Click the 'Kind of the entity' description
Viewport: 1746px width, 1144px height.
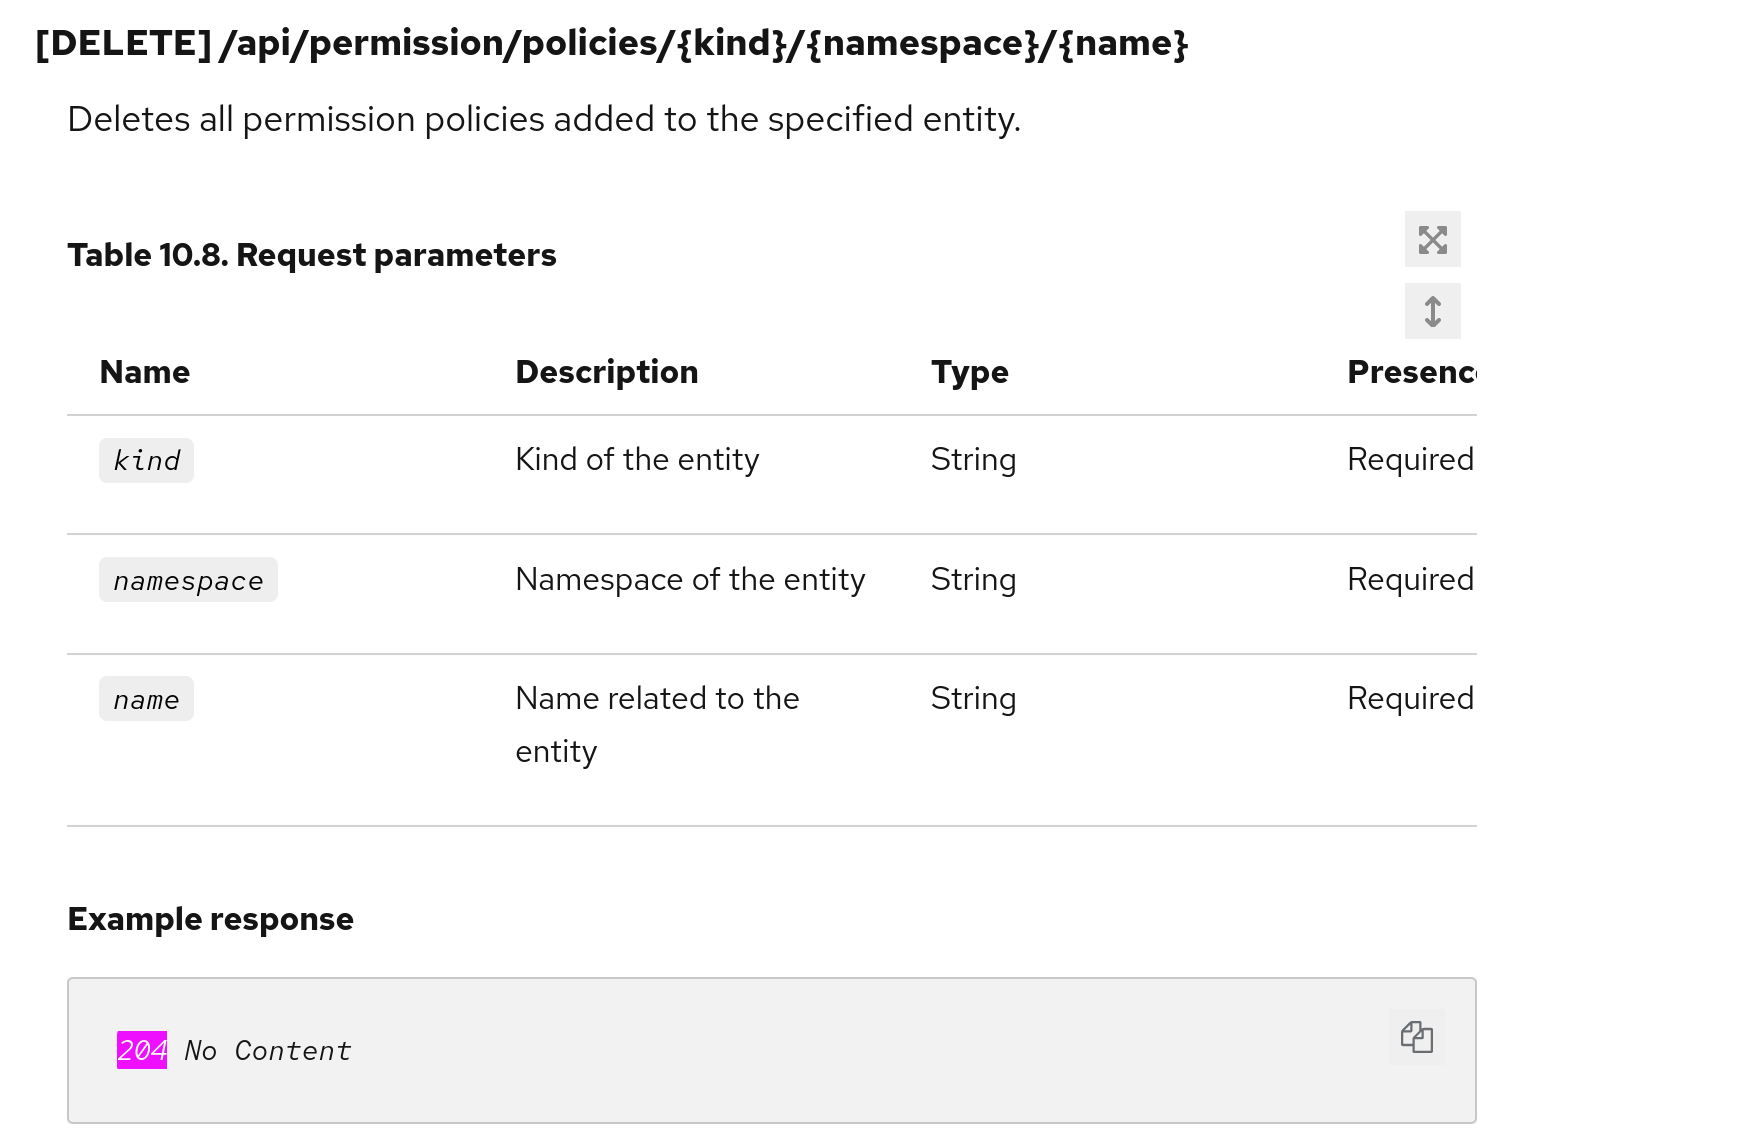pyautogui.click(x=637, y=460)
